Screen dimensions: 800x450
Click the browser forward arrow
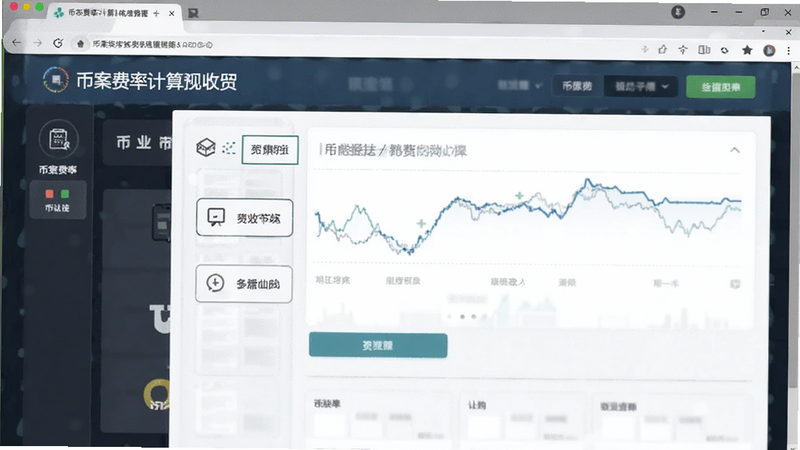click(x=37, y=43)
